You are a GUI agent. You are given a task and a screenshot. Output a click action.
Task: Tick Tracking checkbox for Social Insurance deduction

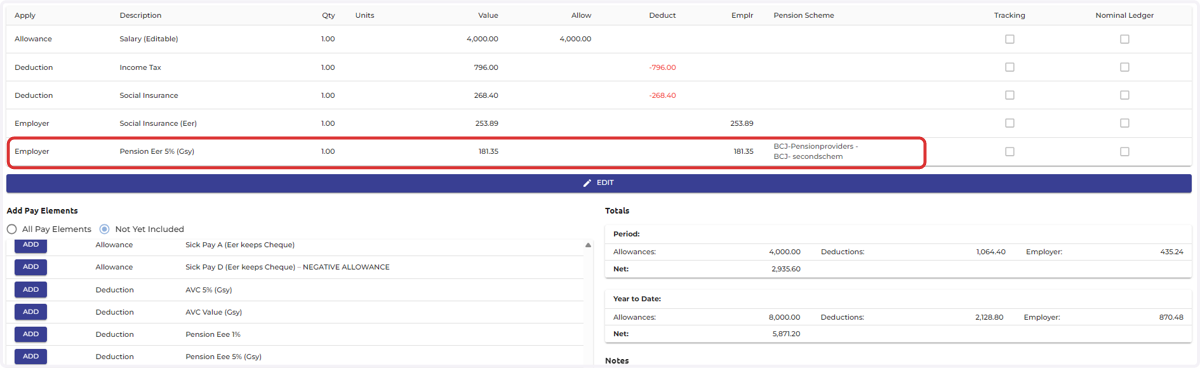[x=1009, y=95]
